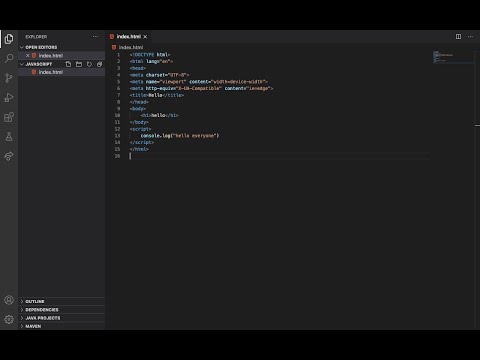Click the title Hello line
The width and height of the screenshot is (480, 360).
157,95
